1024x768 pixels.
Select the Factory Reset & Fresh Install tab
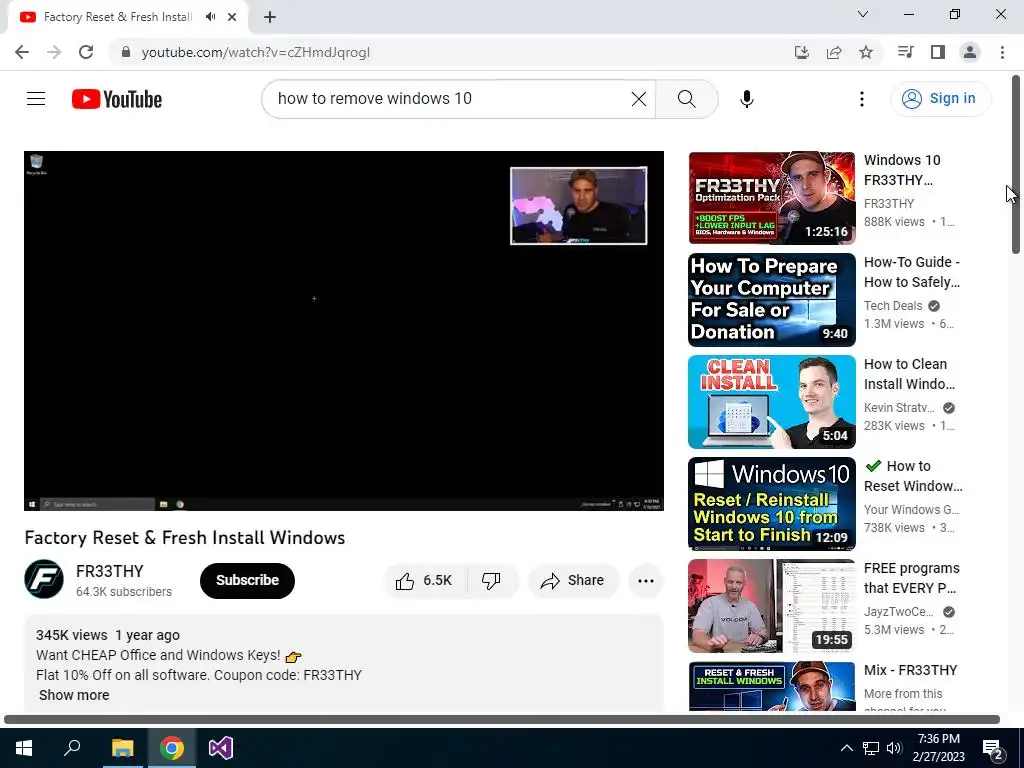click(118, 17)
